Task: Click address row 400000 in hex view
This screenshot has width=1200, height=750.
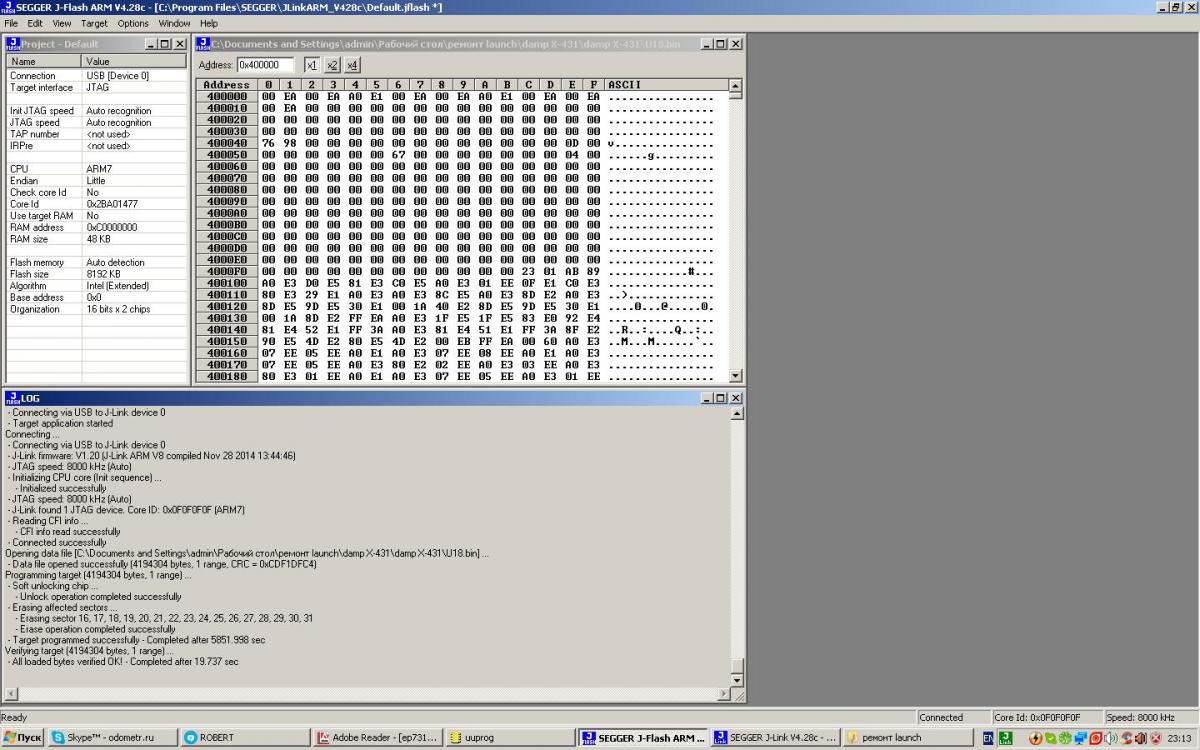Action: coord(226,97)
